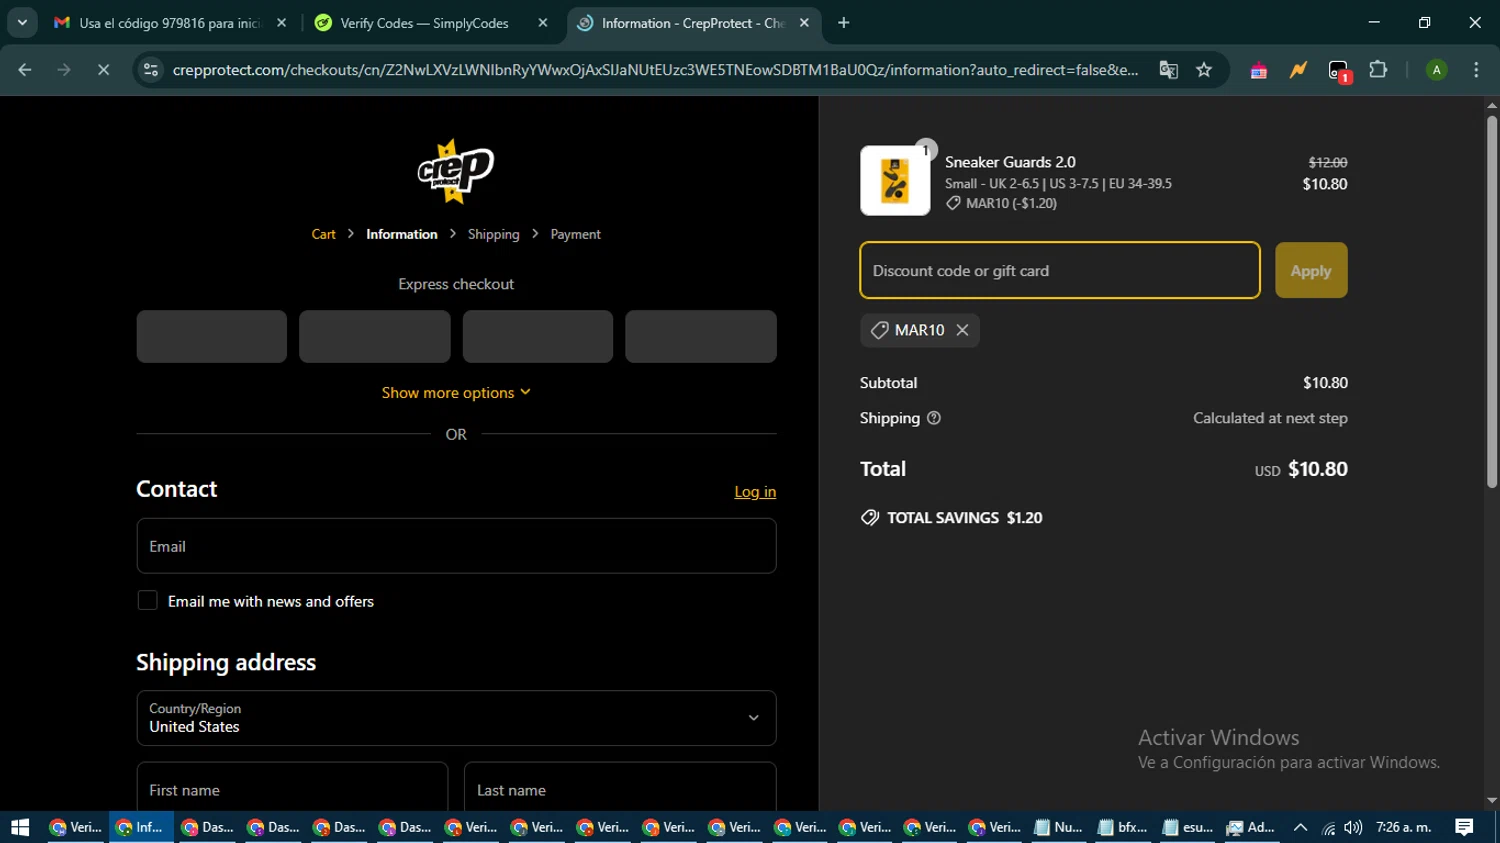
Task: Open the Country/Region dropdown
Action: tap(456, 718)
